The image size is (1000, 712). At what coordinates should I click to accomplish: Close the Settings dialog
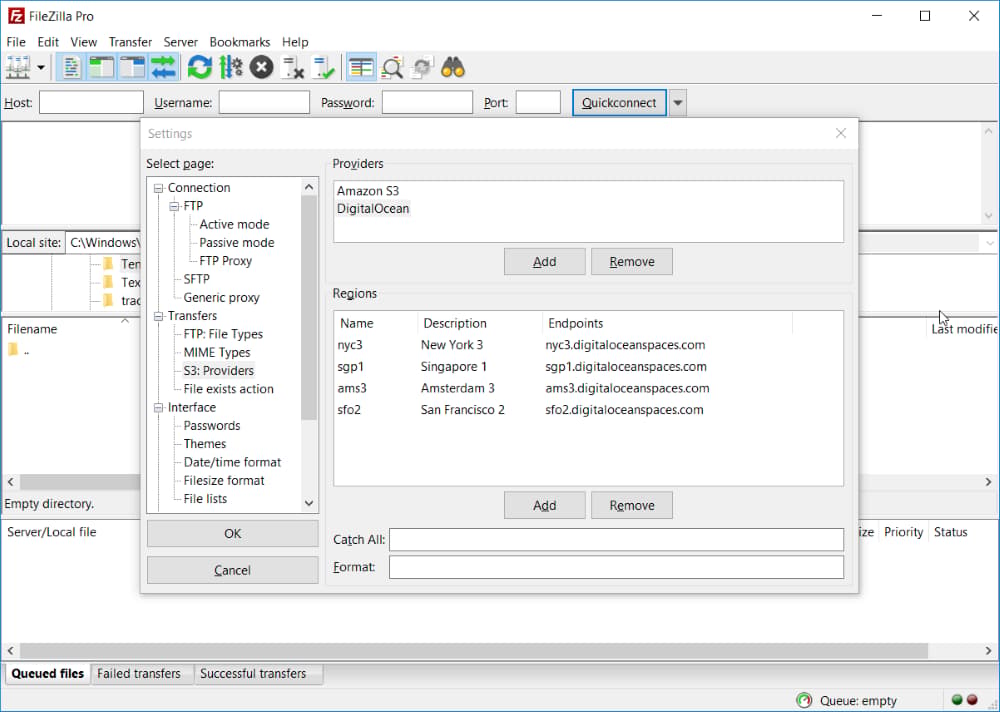841,133
